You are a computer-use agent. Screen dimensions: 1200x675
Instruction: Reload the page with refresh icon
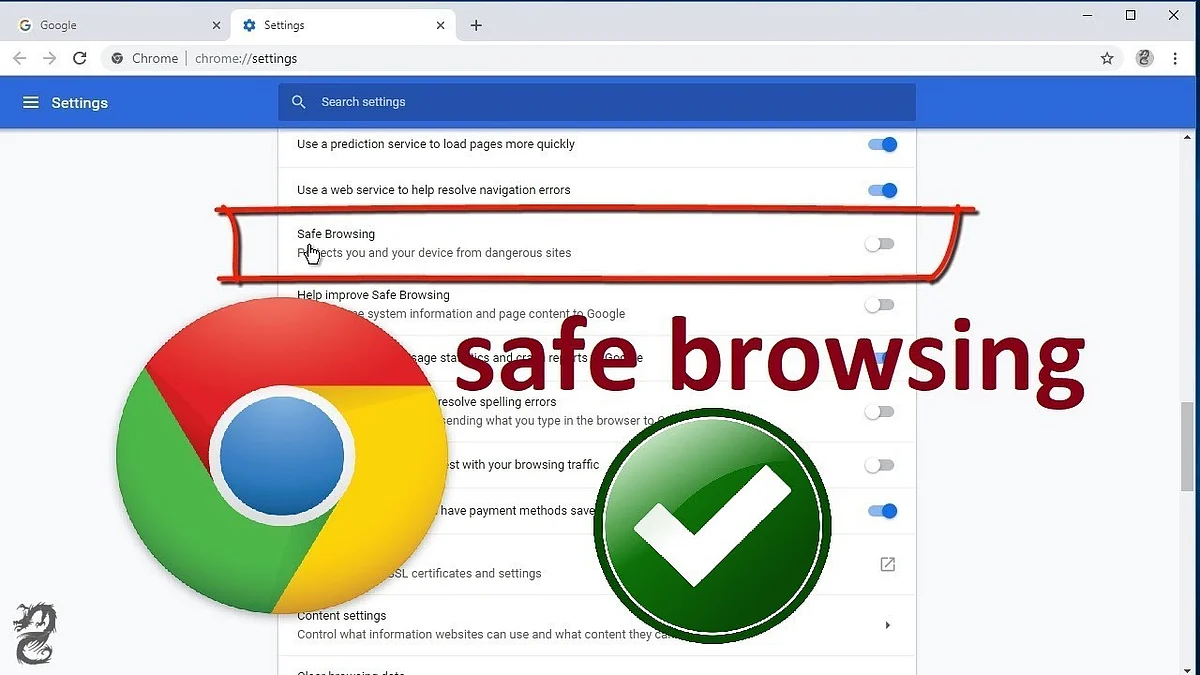tap(80, 59)
